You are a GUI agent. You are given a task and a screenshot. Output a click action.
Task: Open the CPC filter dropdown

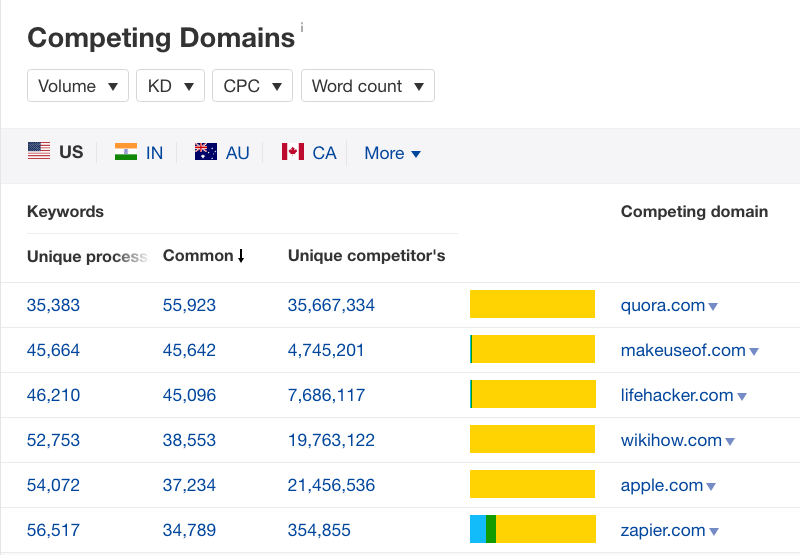coord(253,86)
